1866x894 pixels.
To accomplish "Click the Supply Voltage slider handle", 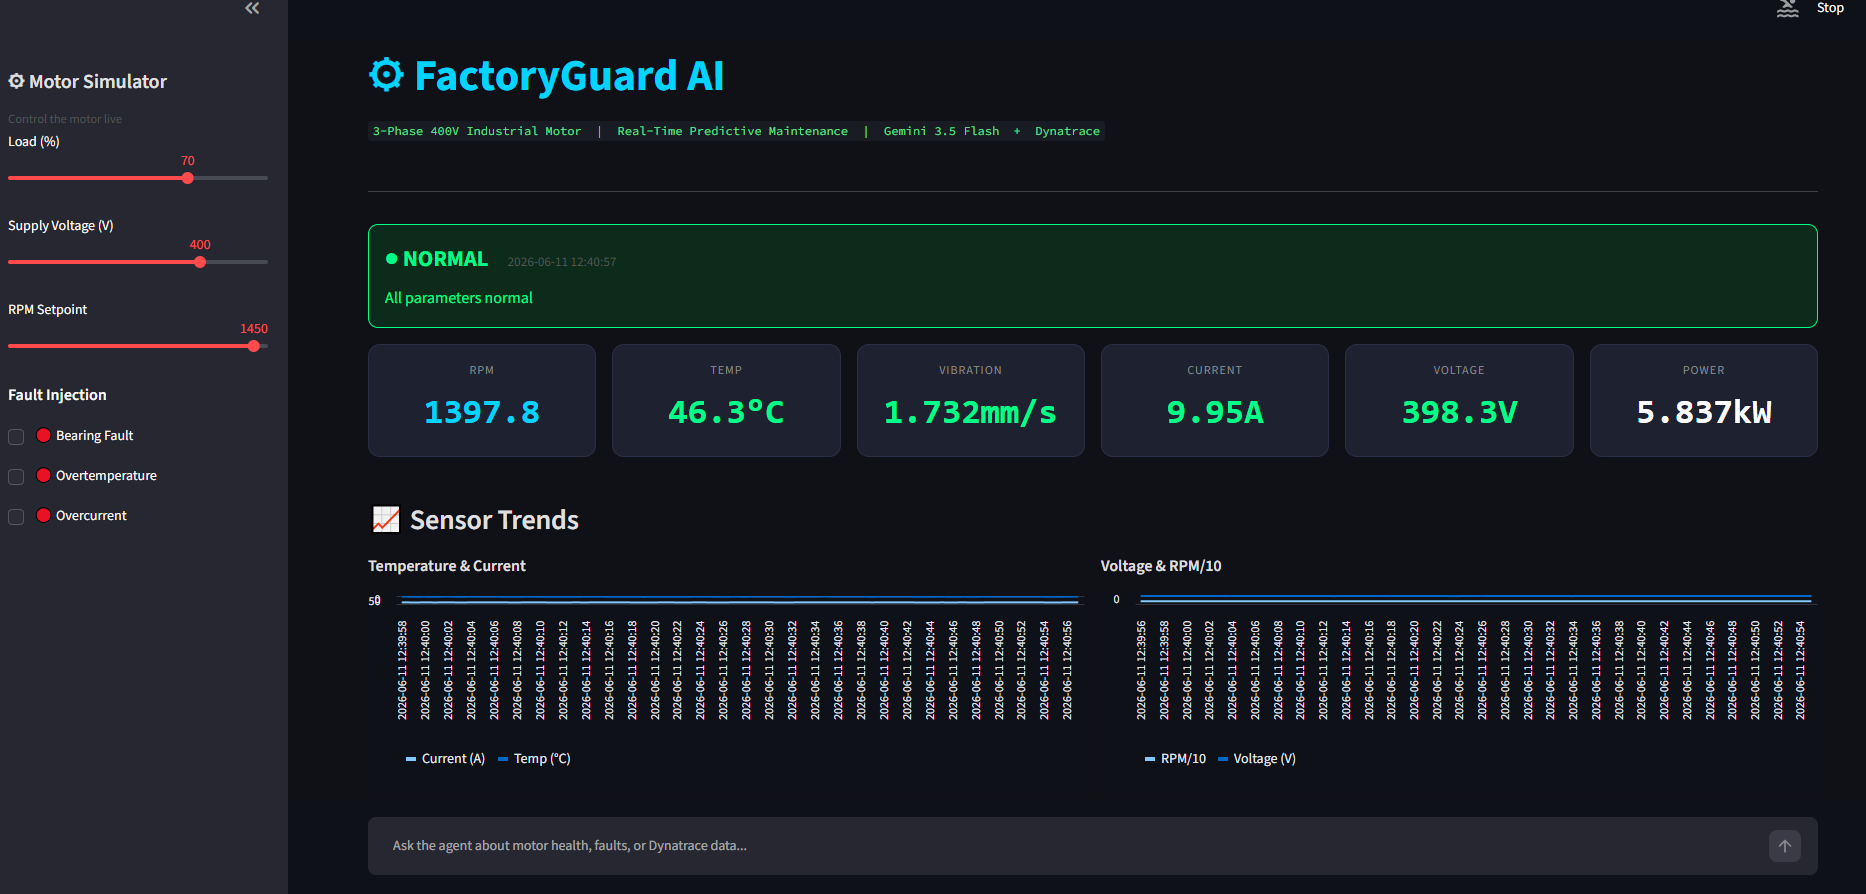I will [200, 262].
